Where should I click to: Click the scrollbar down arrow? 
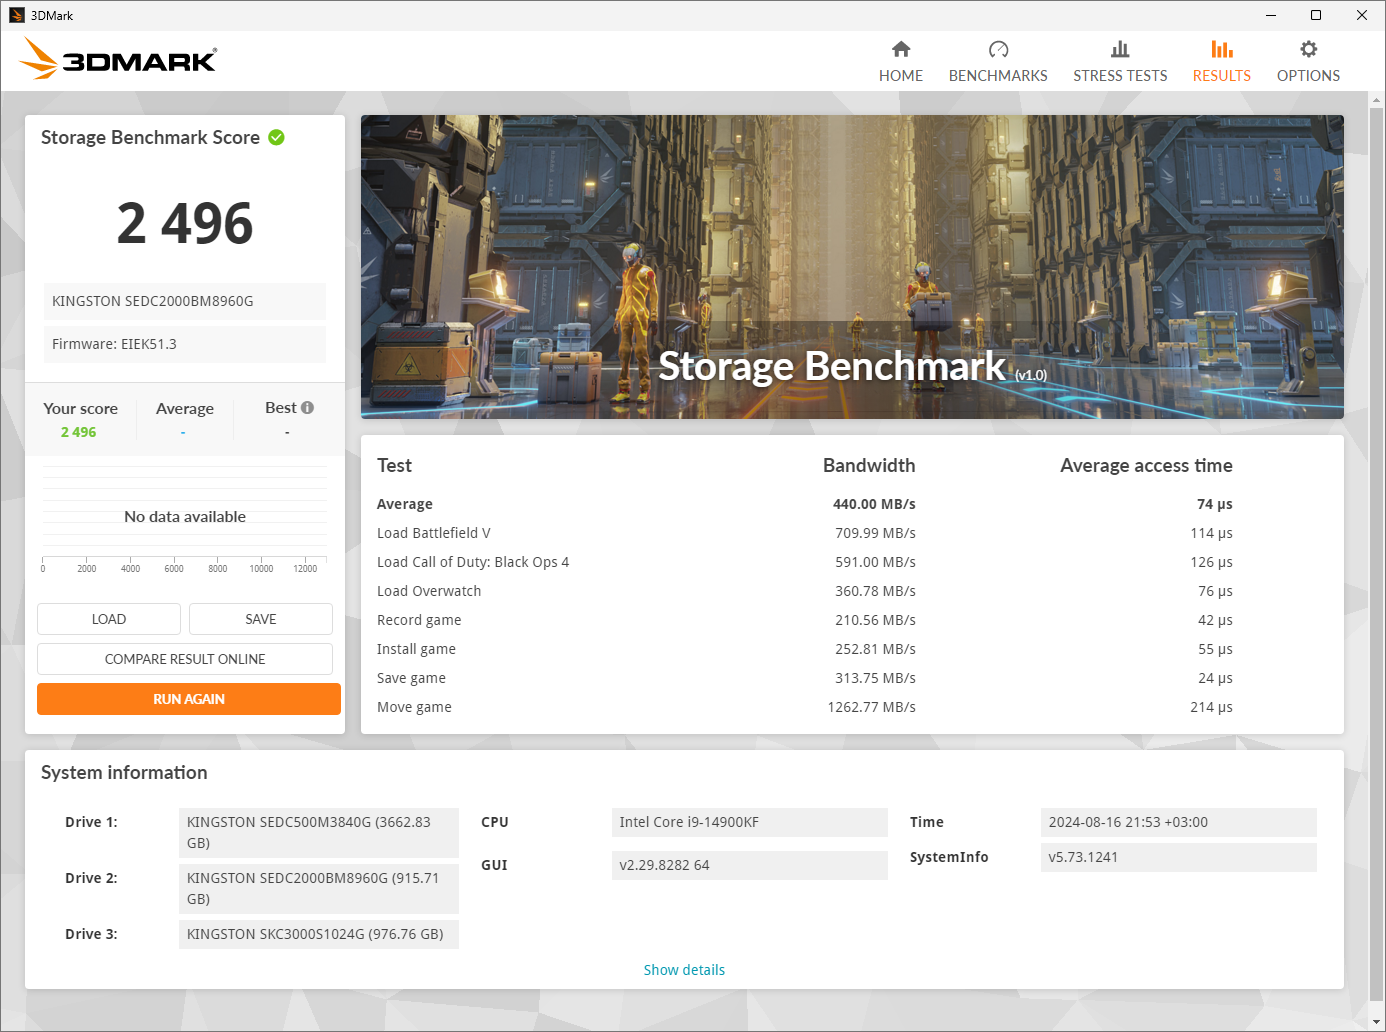click(1377, 1022)
